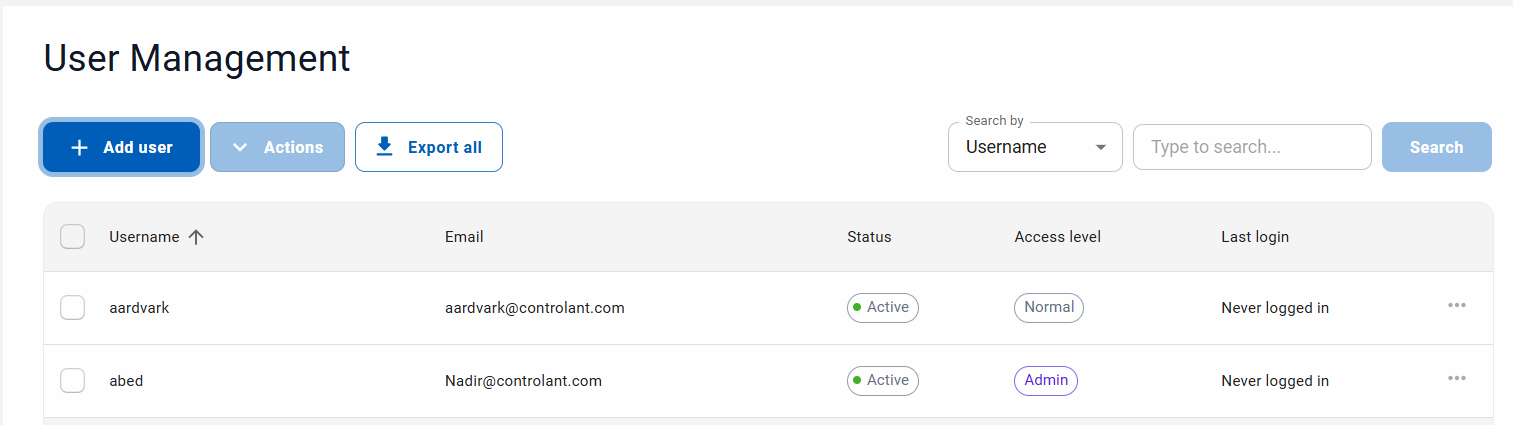This screenshot has width=1513, height=425.
Task: Click the Username sort arrow icon
Action: 196,237
